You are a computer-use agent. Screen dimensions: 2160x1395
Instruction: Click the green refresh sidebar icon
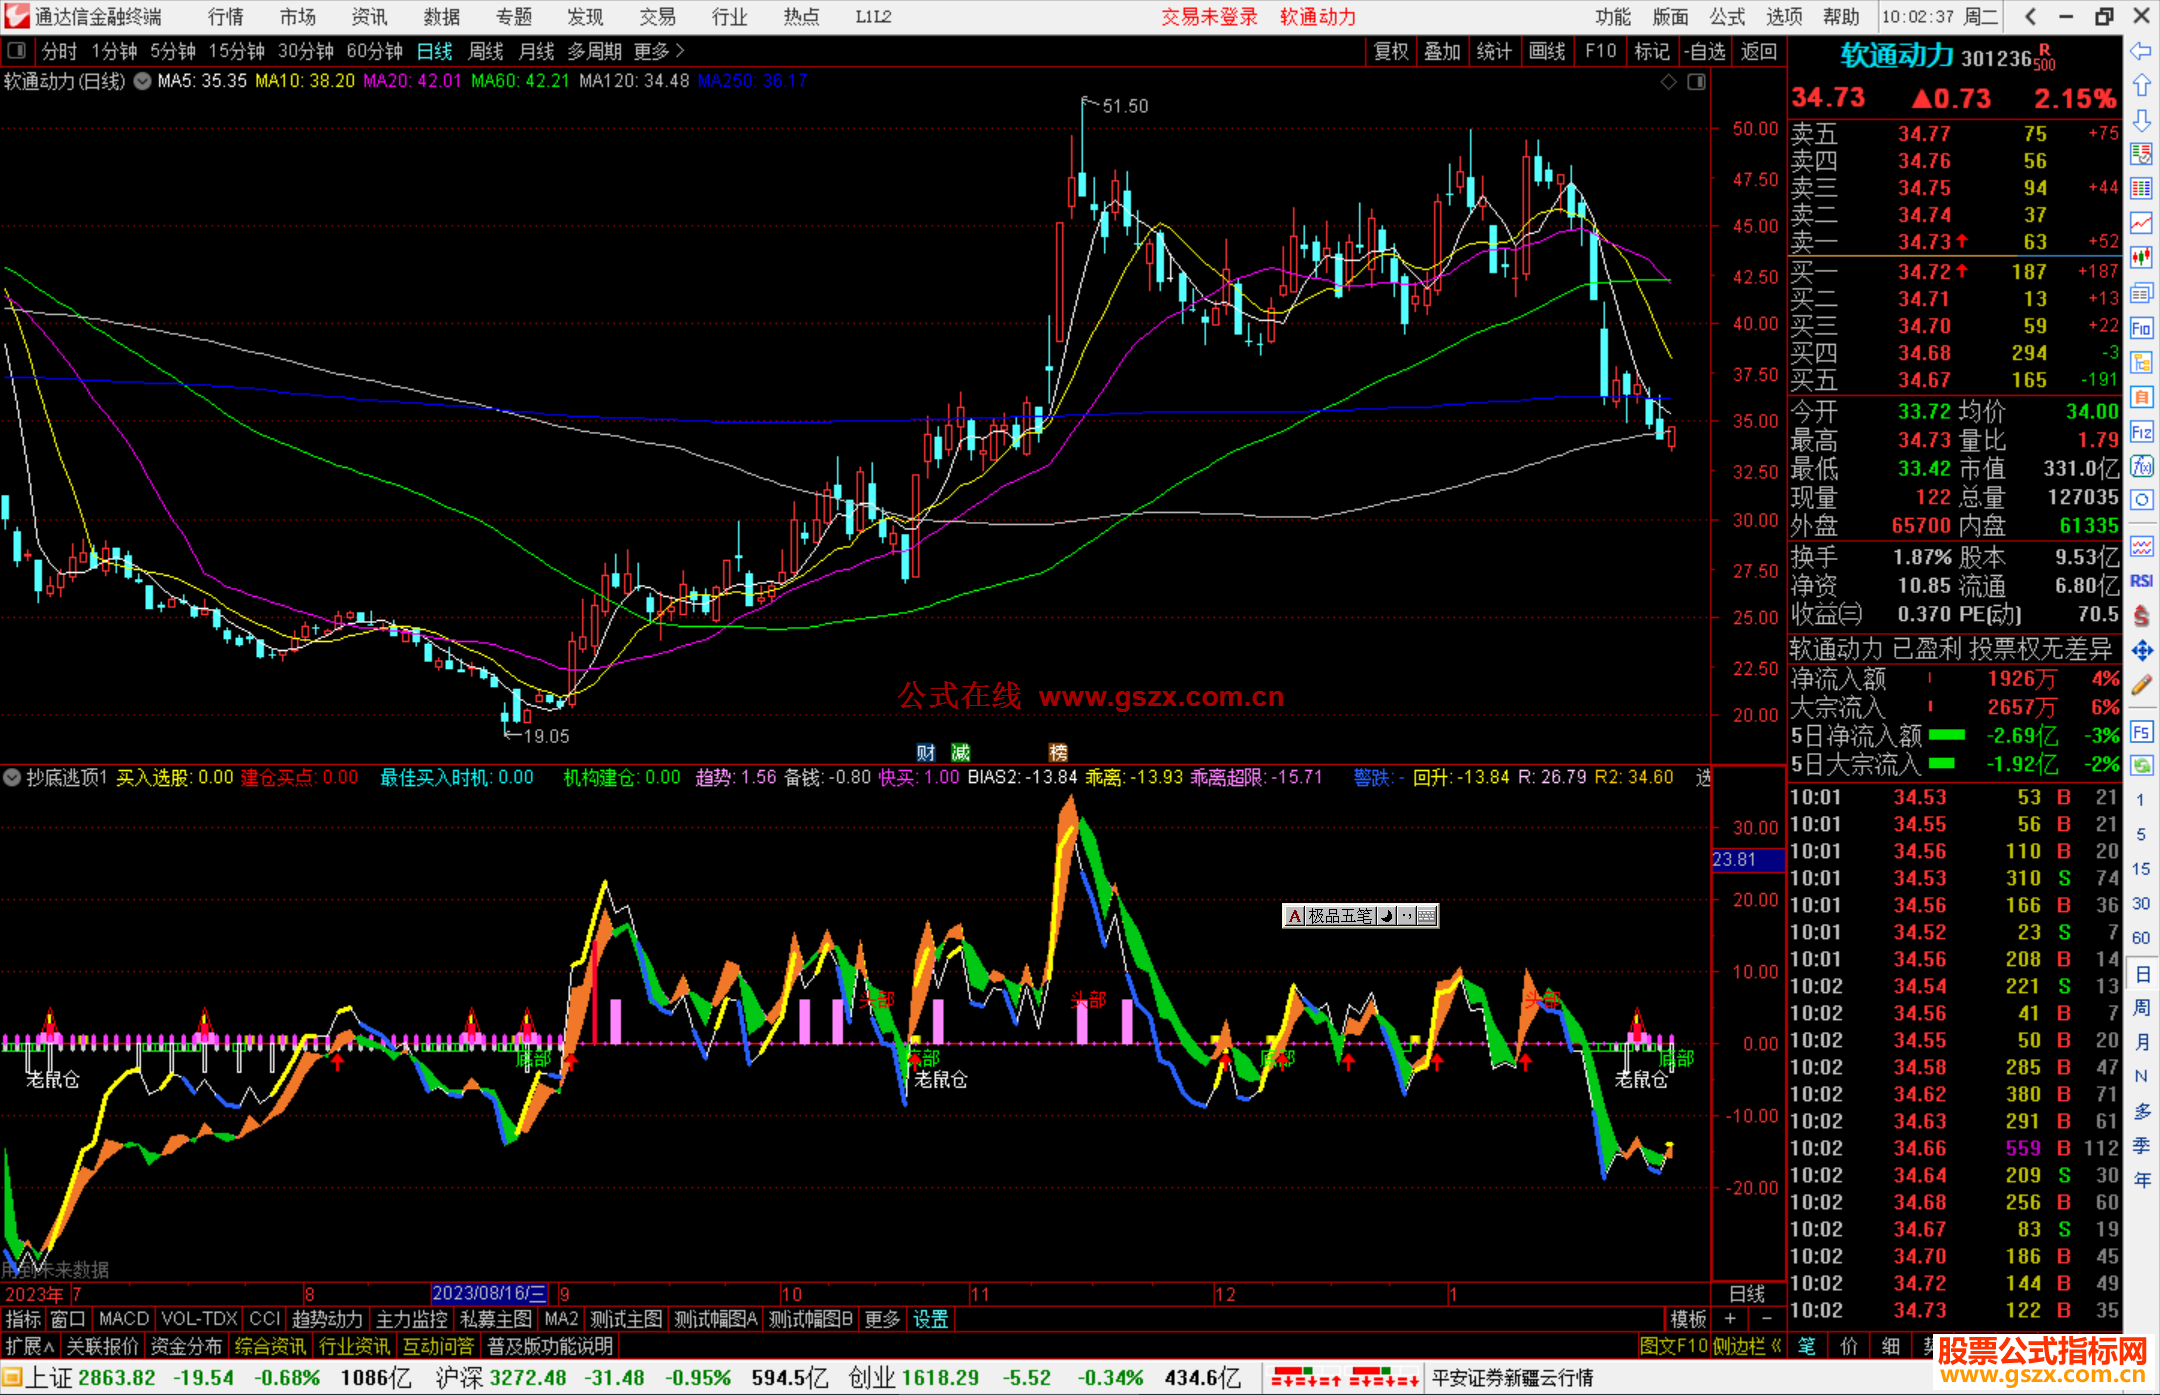(2141, 766)
